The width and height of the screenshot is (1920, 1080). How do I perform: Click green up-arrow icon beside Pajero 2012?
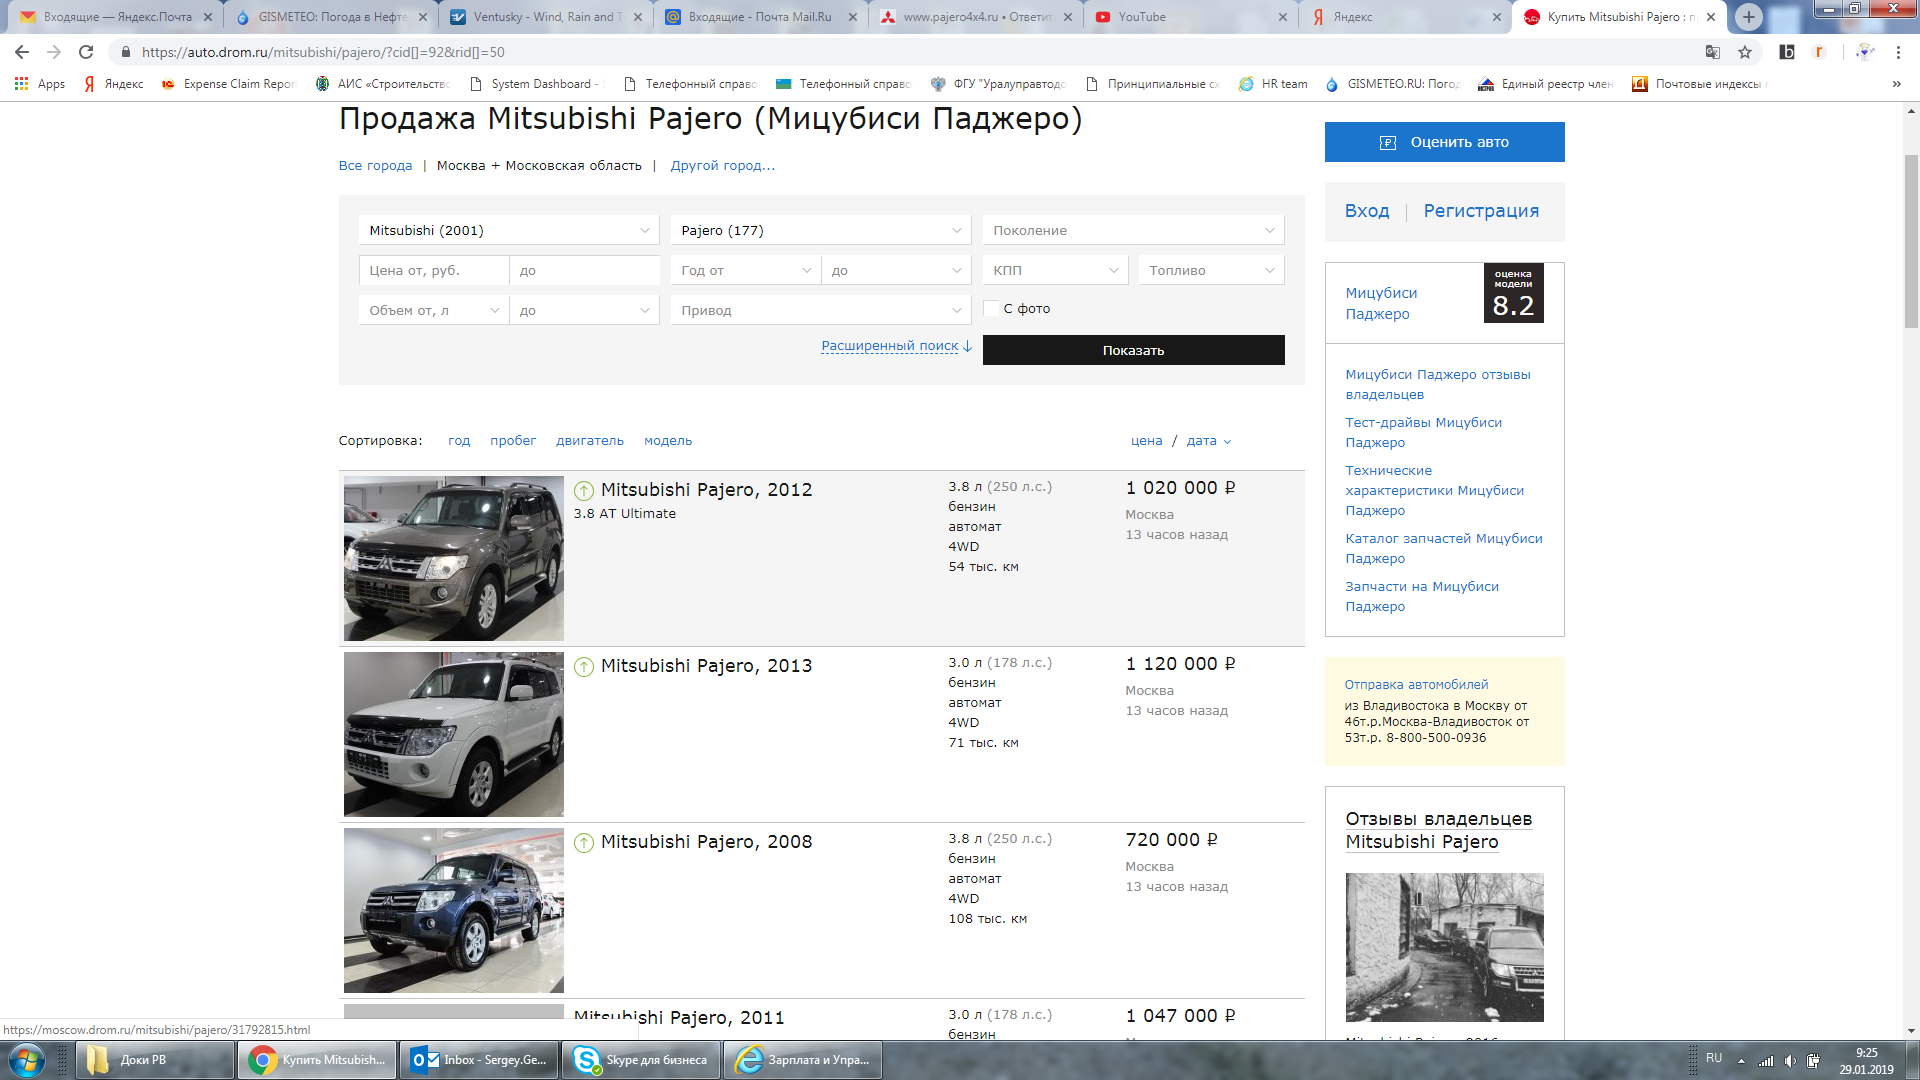584,491
